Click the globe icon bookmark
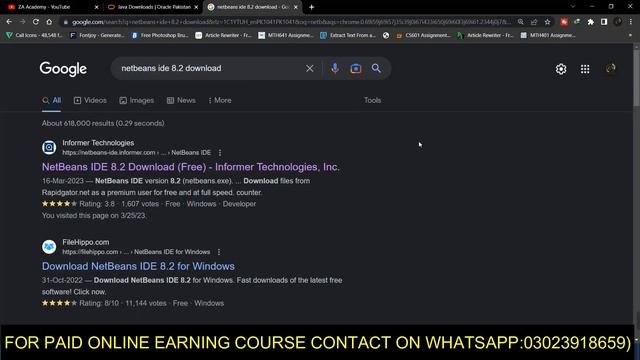Viewport: 640px width, 360px height. (x=386, y=36)
